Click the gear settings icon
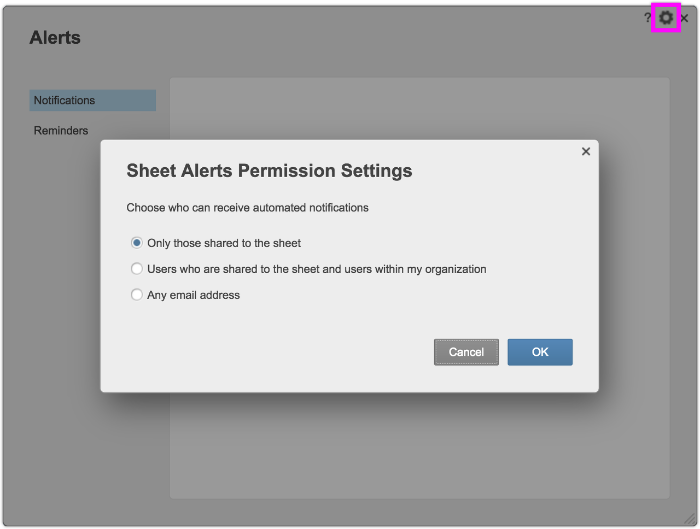The height and width of the screenshot is (529, 700). pyautogui.click(x=666, y=18)
